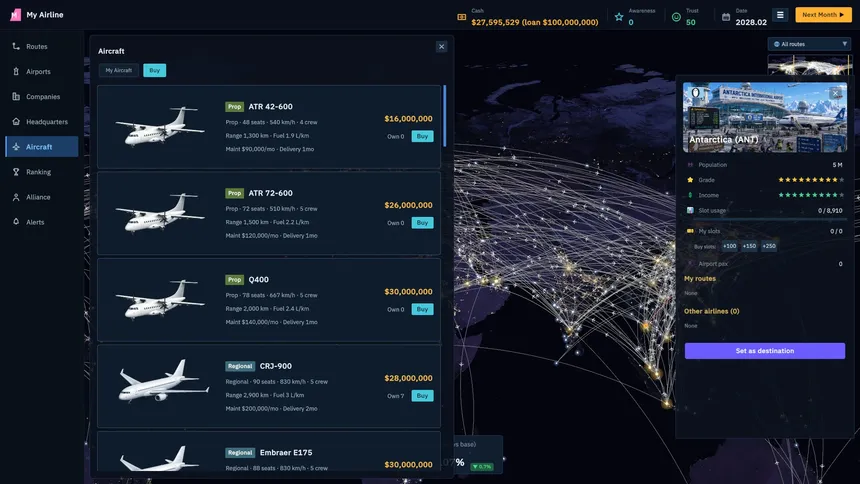Select the Buy tab in Aircraft panel

point(155,70)
